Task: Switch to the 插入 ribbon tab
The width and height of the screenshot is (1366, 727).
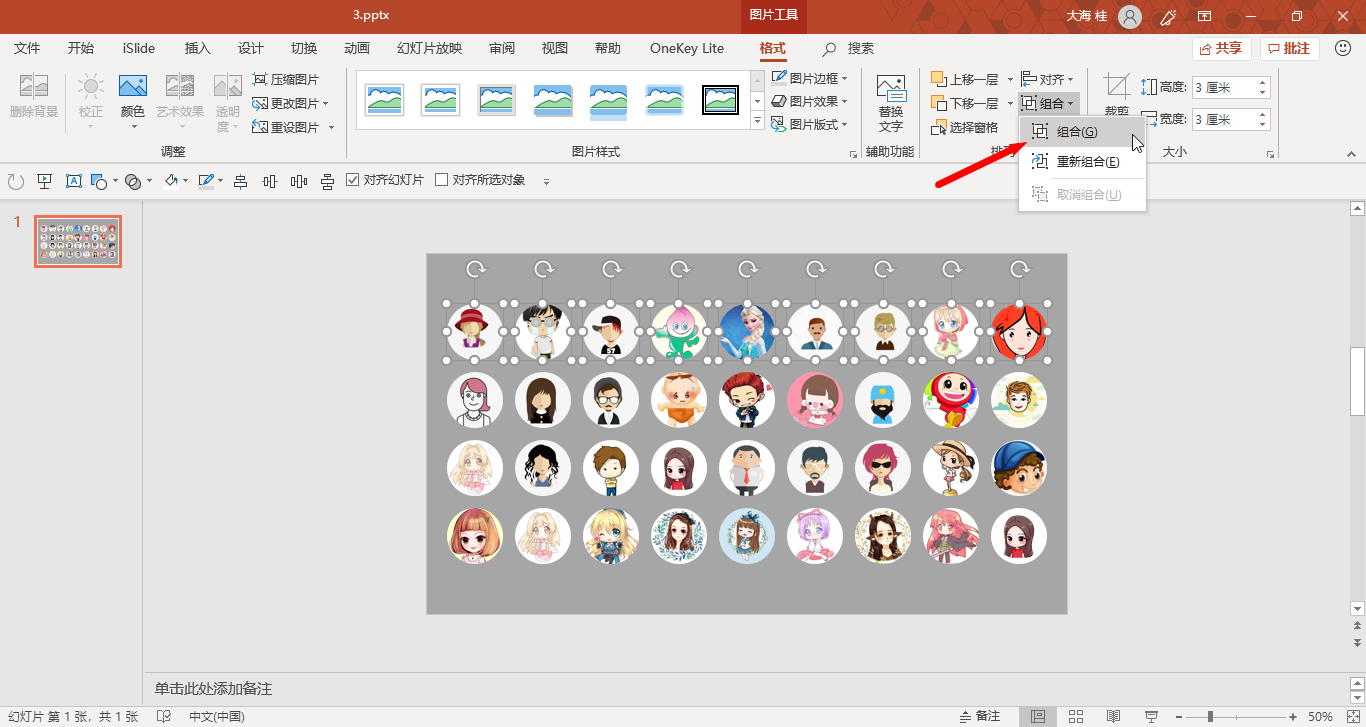Action: [198, 48]
